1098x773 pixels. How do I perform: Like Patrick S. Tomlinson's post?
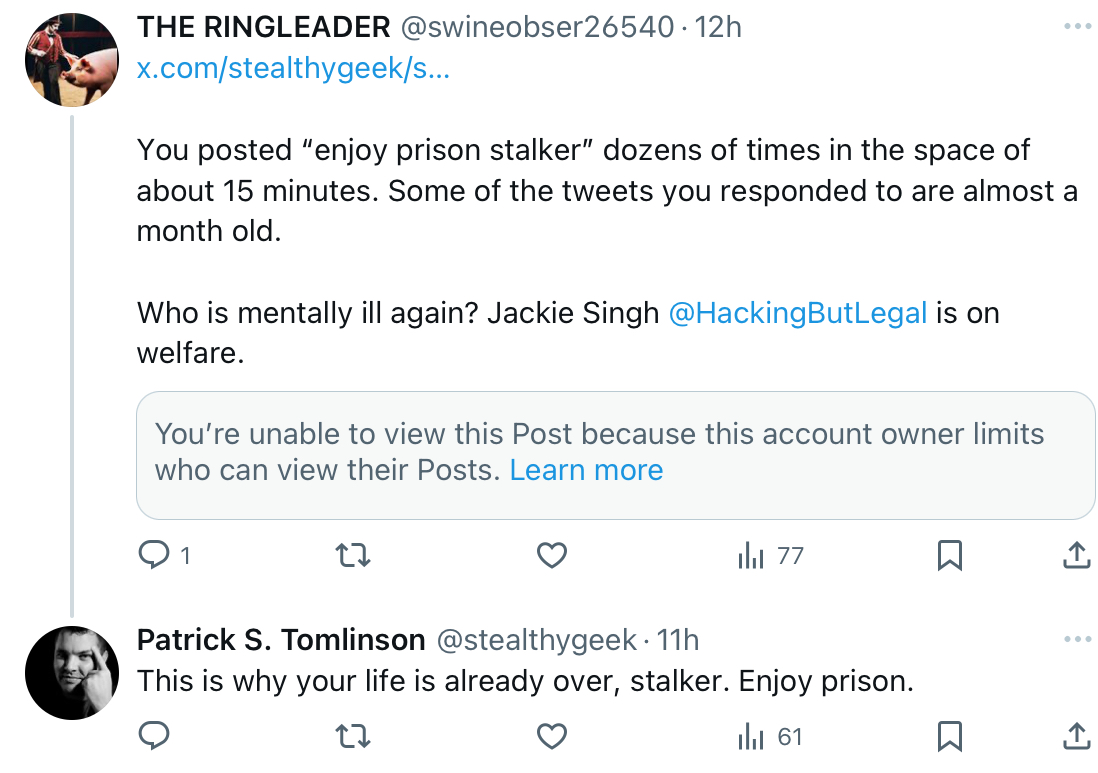[x=552, y=736]
